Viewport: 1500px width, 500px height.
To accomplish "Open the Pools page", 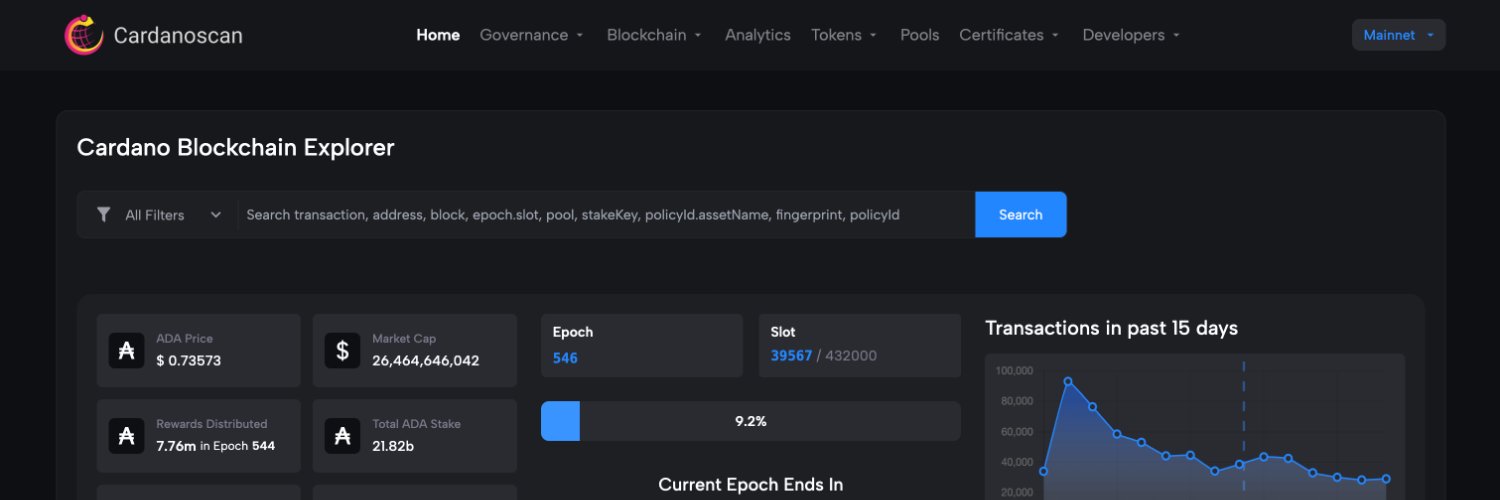I will [919, 35].
